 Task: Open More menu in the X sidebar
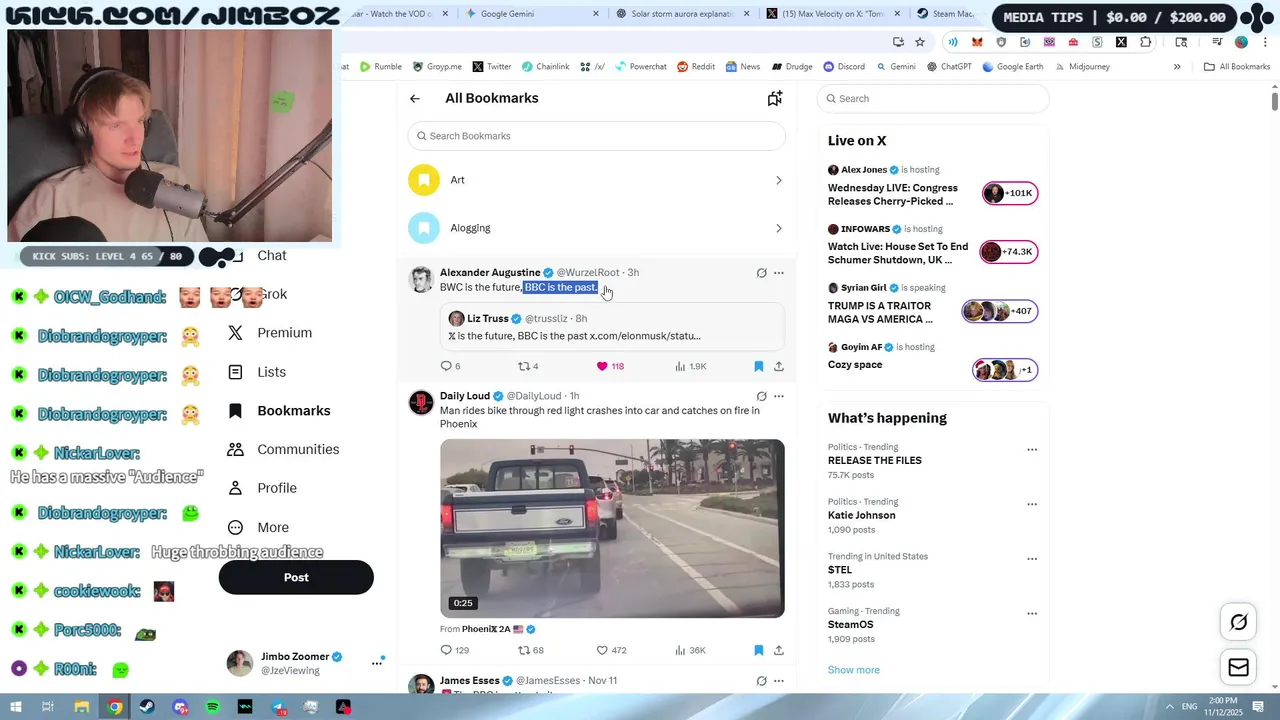(258, 527)
